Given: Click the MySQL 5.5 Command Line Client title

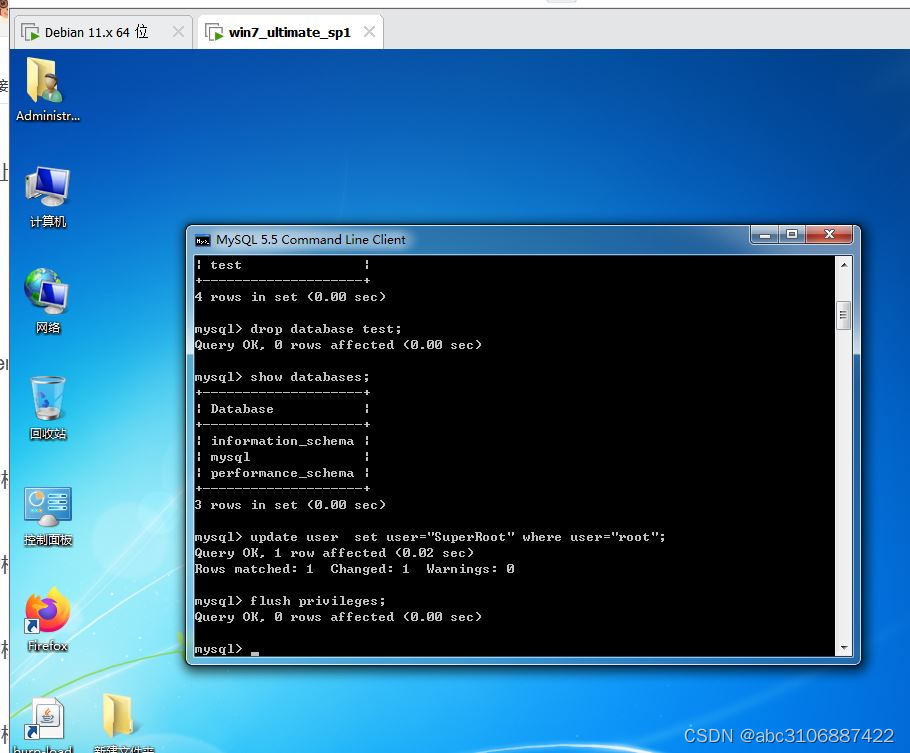Looking at the screenshot, I should pos(310,240).
